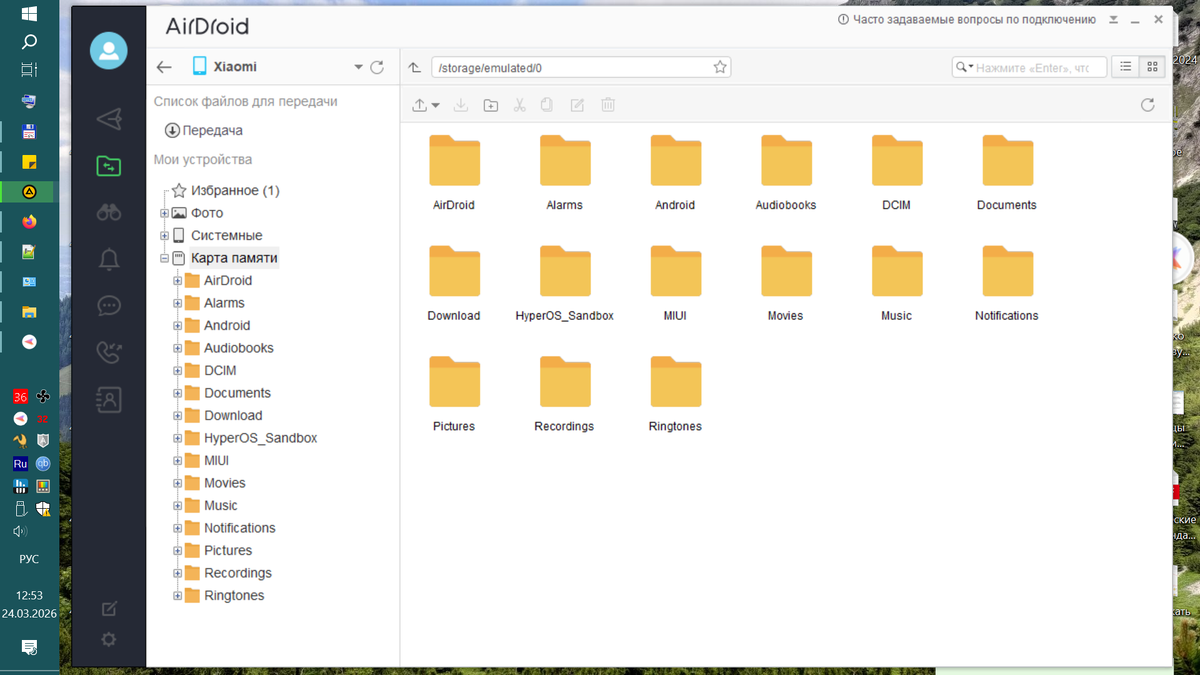
Task: Select the Files folder sidebar icon
Action: coord(109,166)
